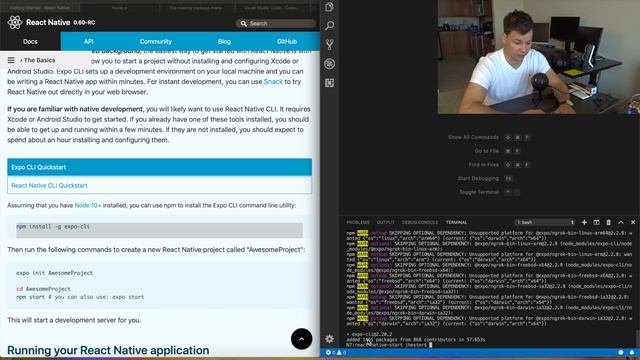640x360 pixels.
Task: Close the terminal panel
Action: 633,222
